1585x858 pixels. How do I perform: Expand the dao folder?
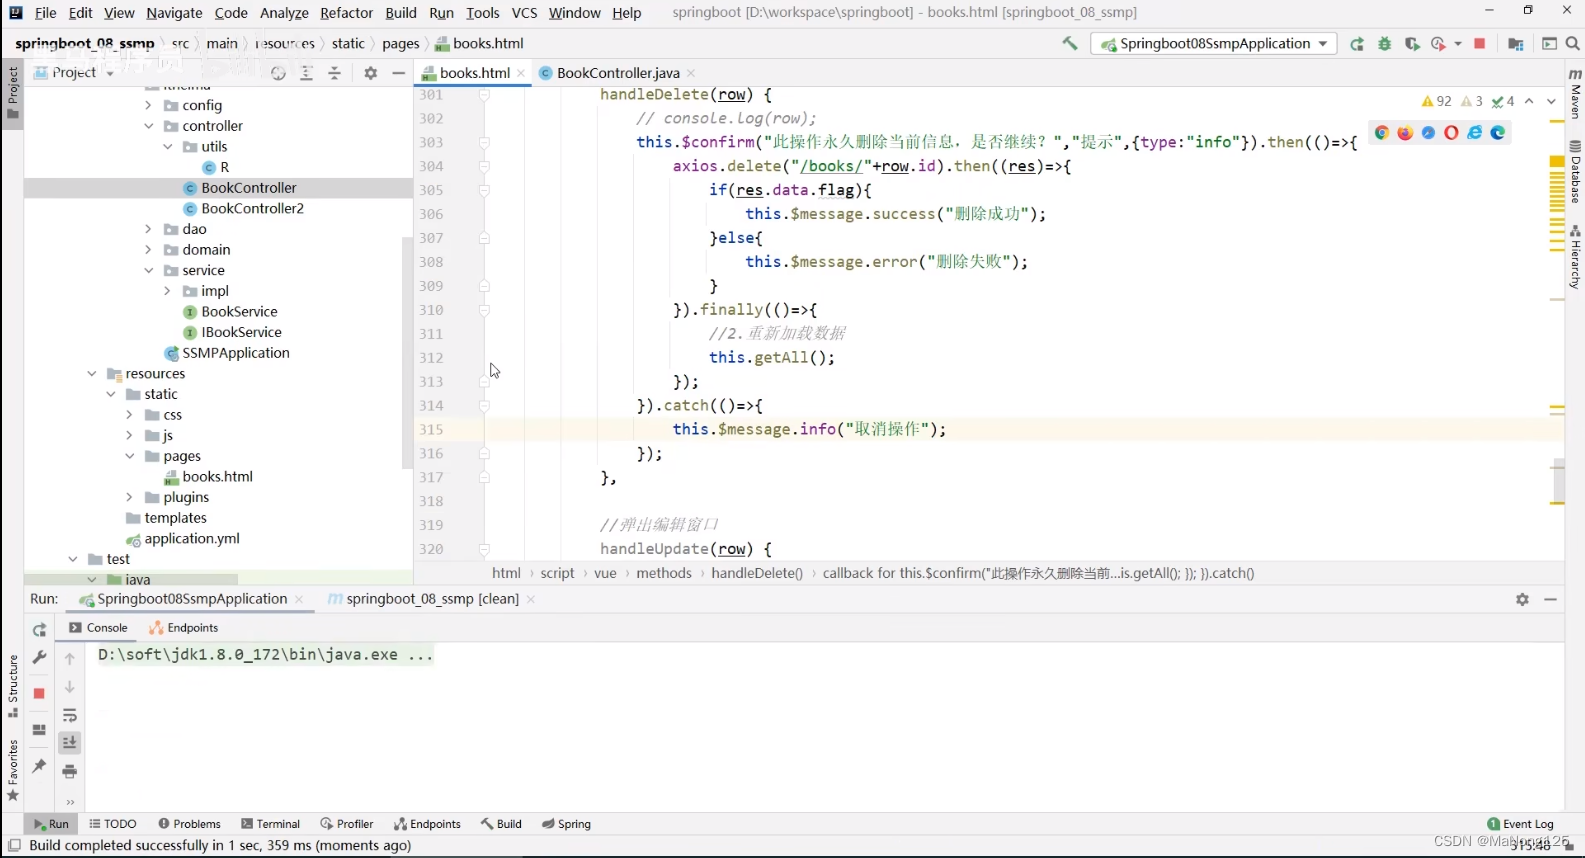[x=148, y=229]
